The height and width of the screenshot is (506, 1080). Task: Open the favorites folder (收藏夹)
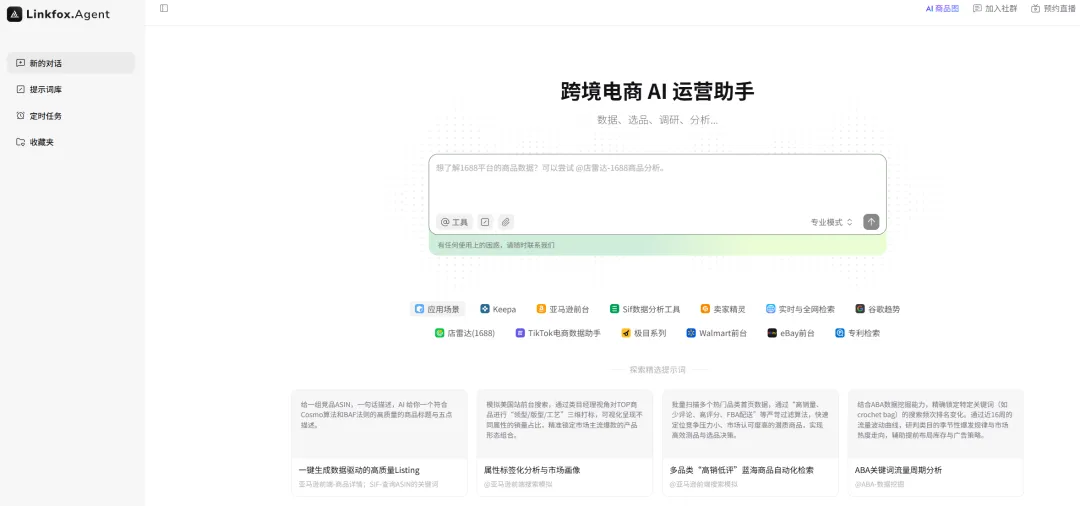pyautogui.click(x=71, y=142)
